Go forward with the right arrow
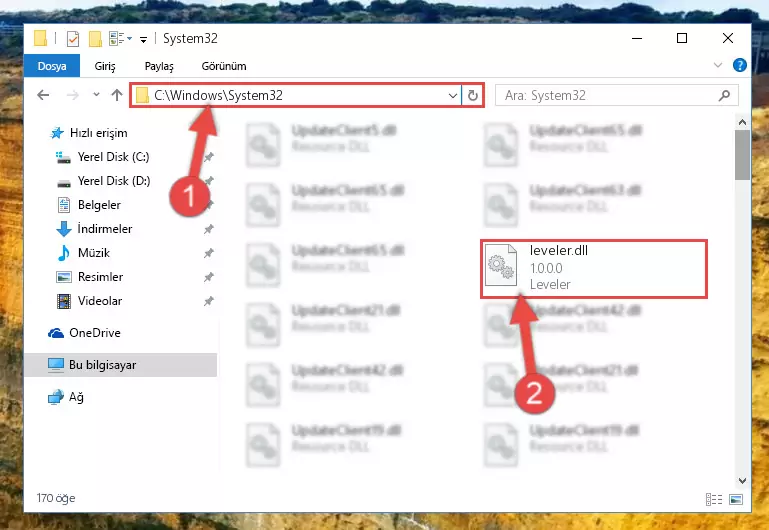Viewport: 769px width, 530px height. point(73,95)
